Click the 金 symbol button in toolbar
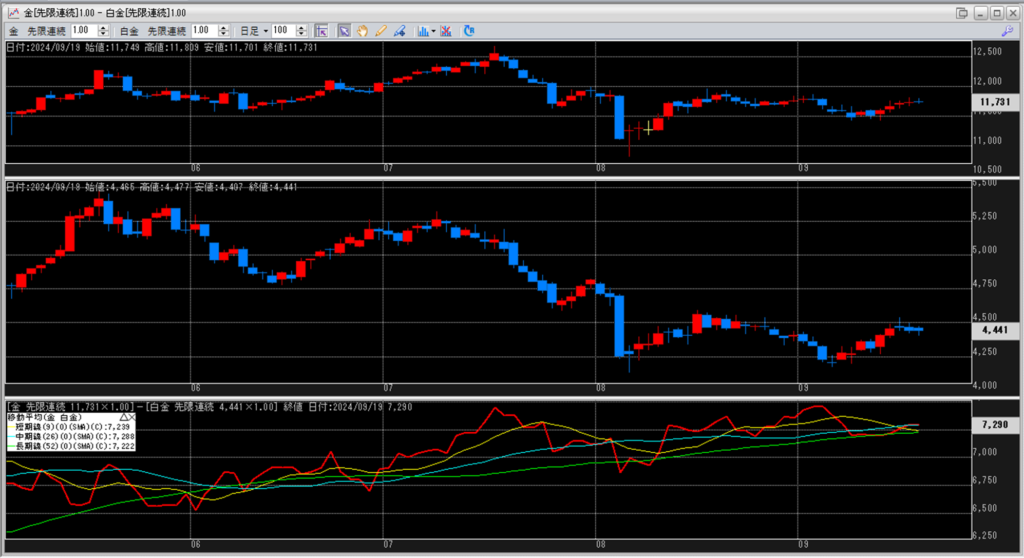Viewport: 1024px width, 558px height. coord(13,30)
